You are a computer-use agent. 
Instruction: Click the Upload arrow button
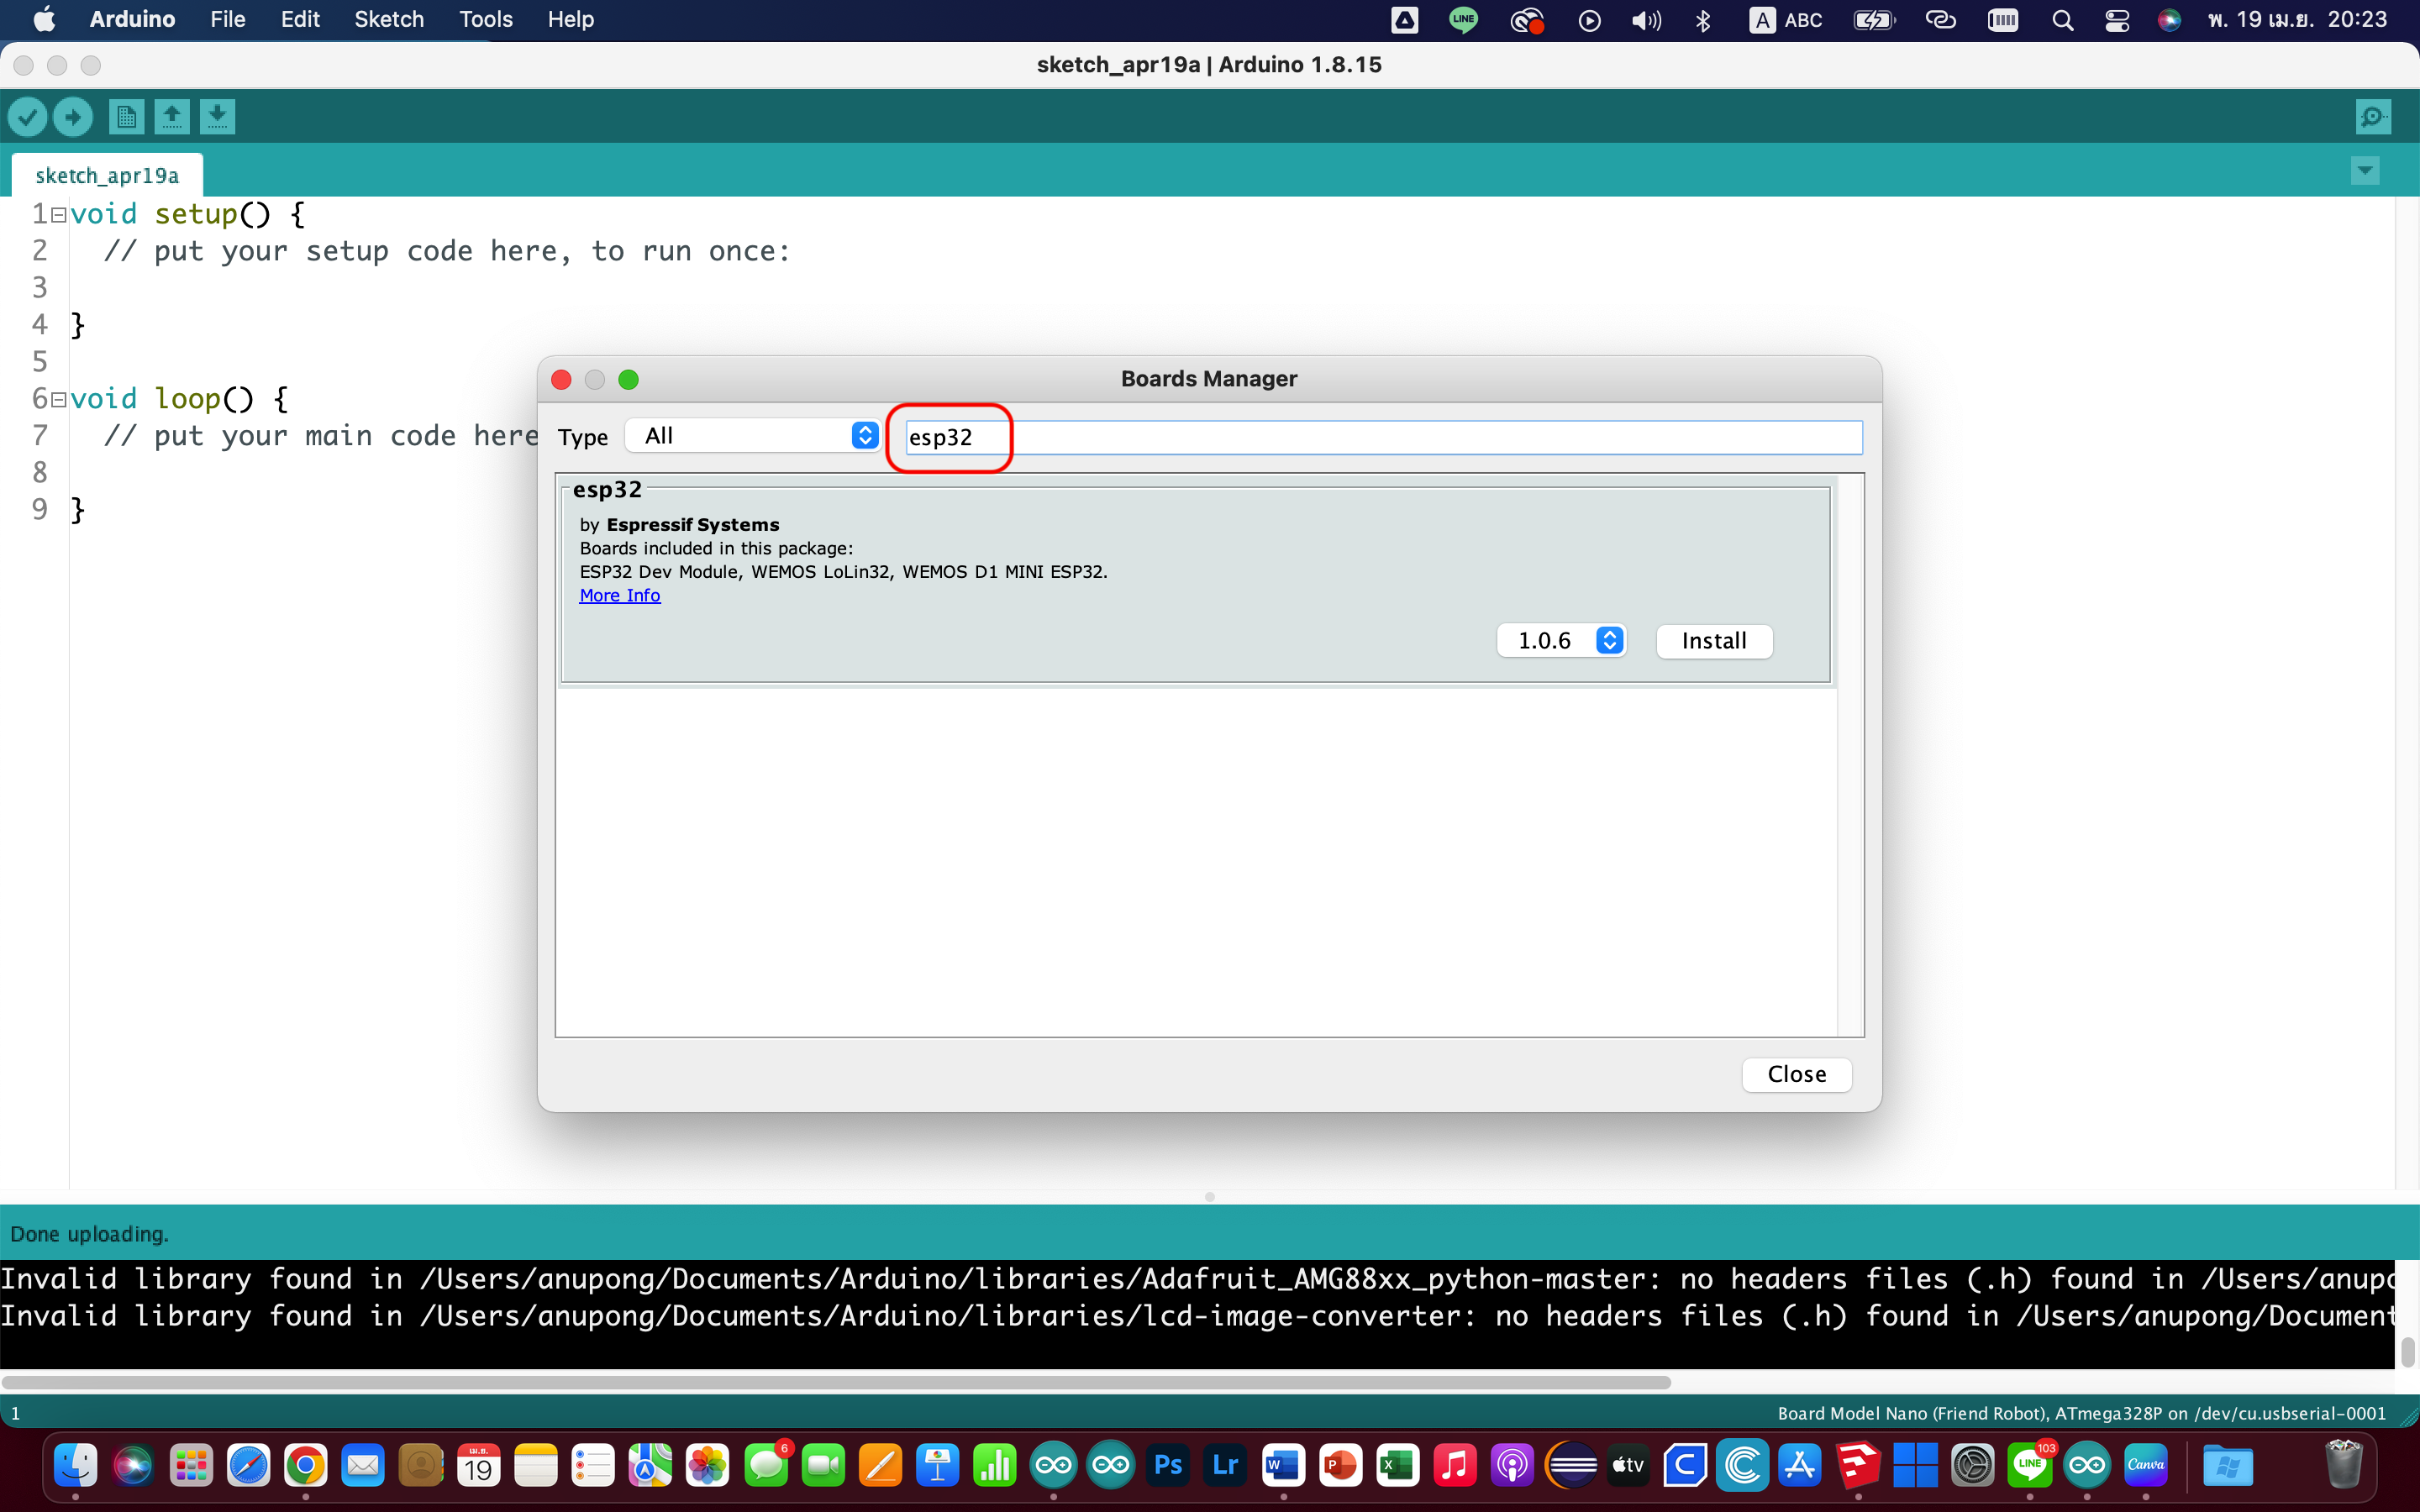click(73, 117)
